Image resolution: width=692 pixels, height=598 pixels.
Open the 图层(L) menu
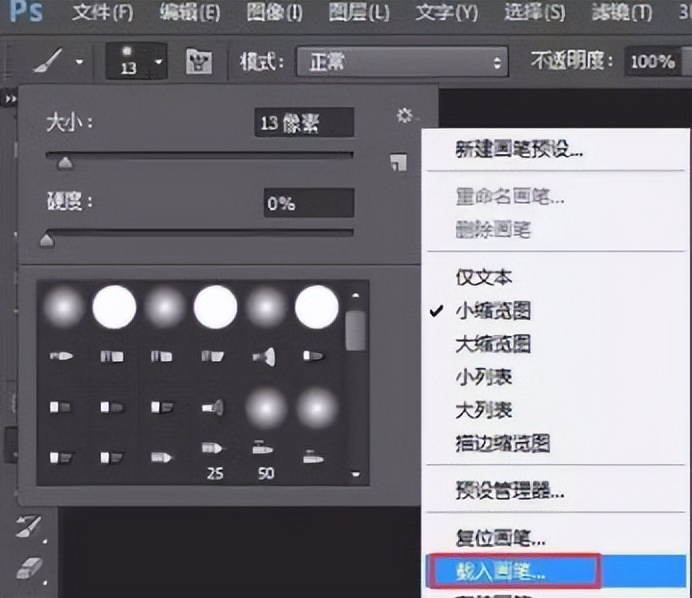359,12
